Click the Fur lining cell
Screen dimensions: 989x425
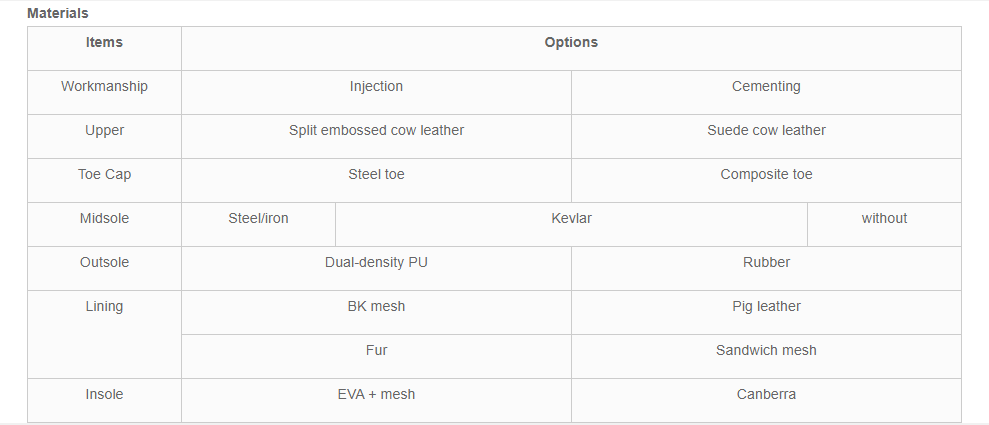tap(377, 357)
